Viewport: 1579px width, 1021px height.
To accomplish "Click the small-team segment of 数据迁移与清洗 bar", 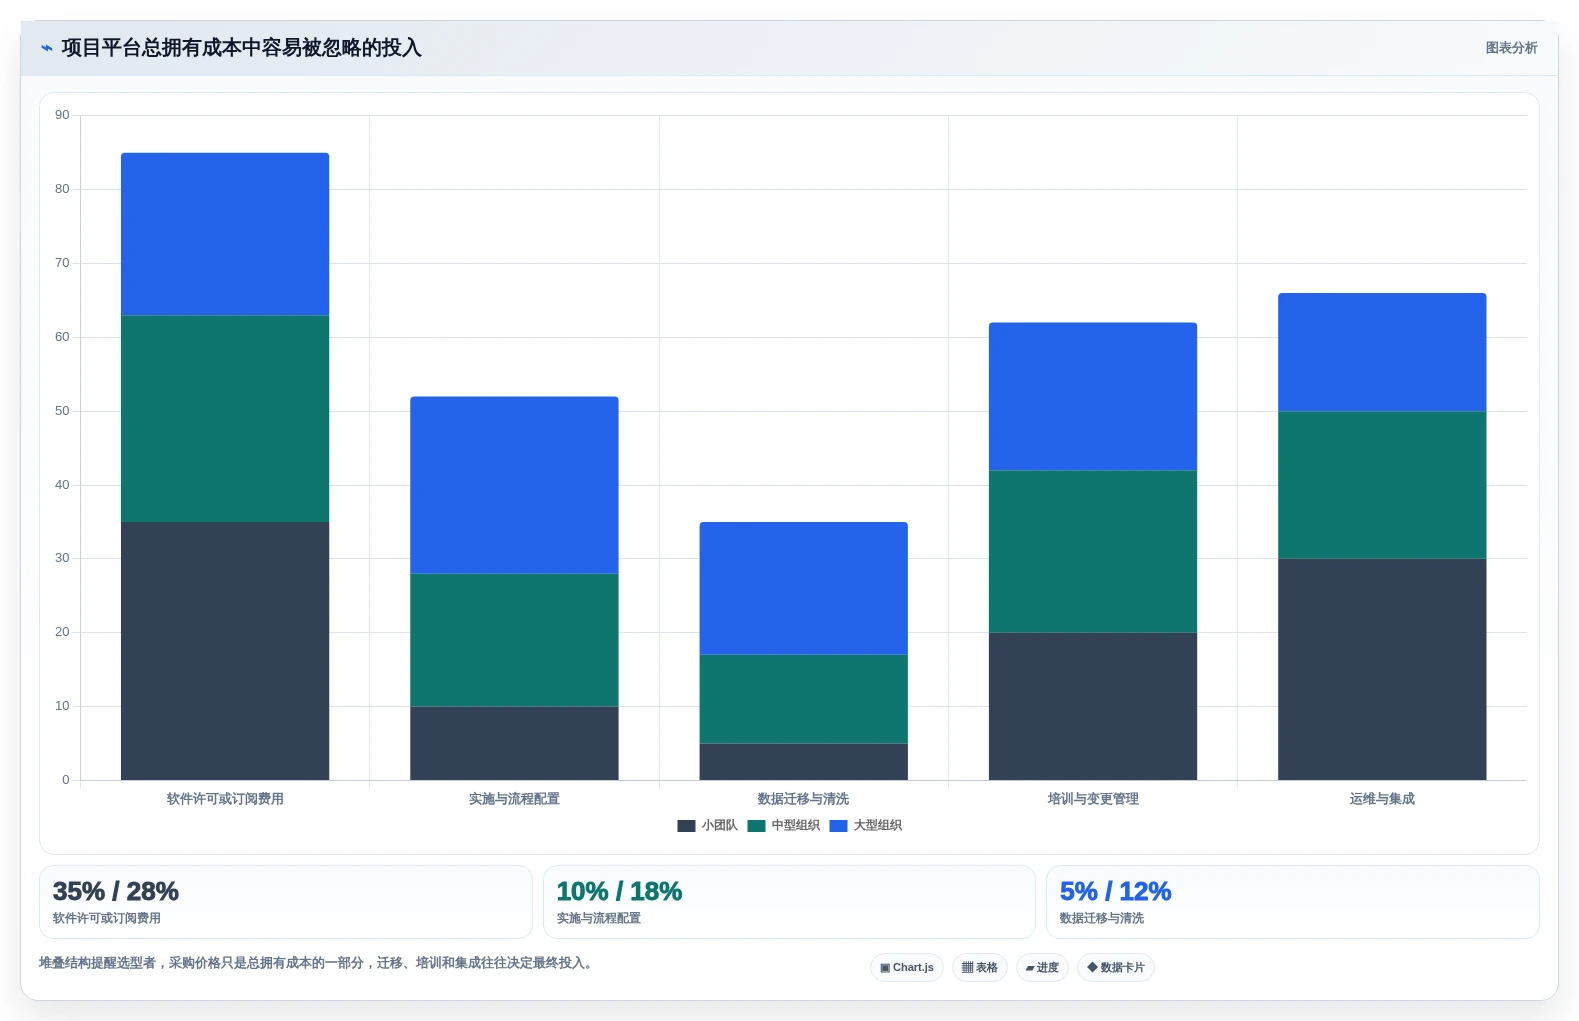I will 803,762.
